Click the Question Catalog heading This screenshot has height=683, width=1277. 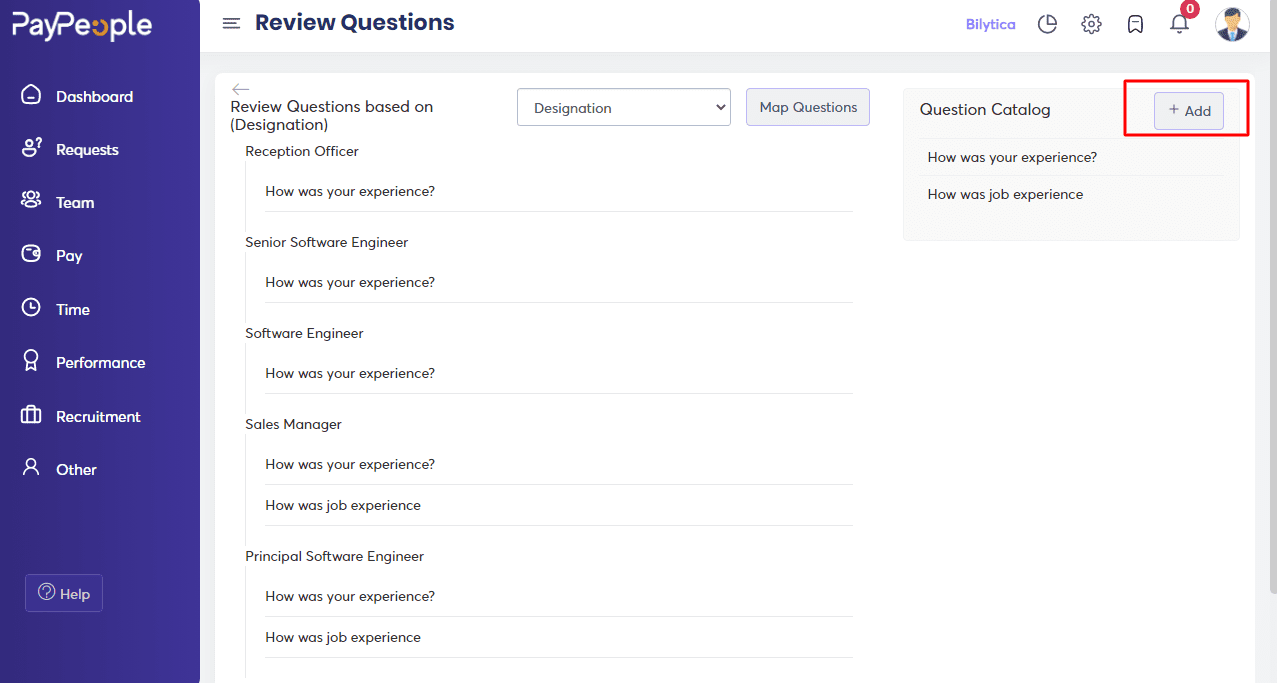(x=985, y=109)
